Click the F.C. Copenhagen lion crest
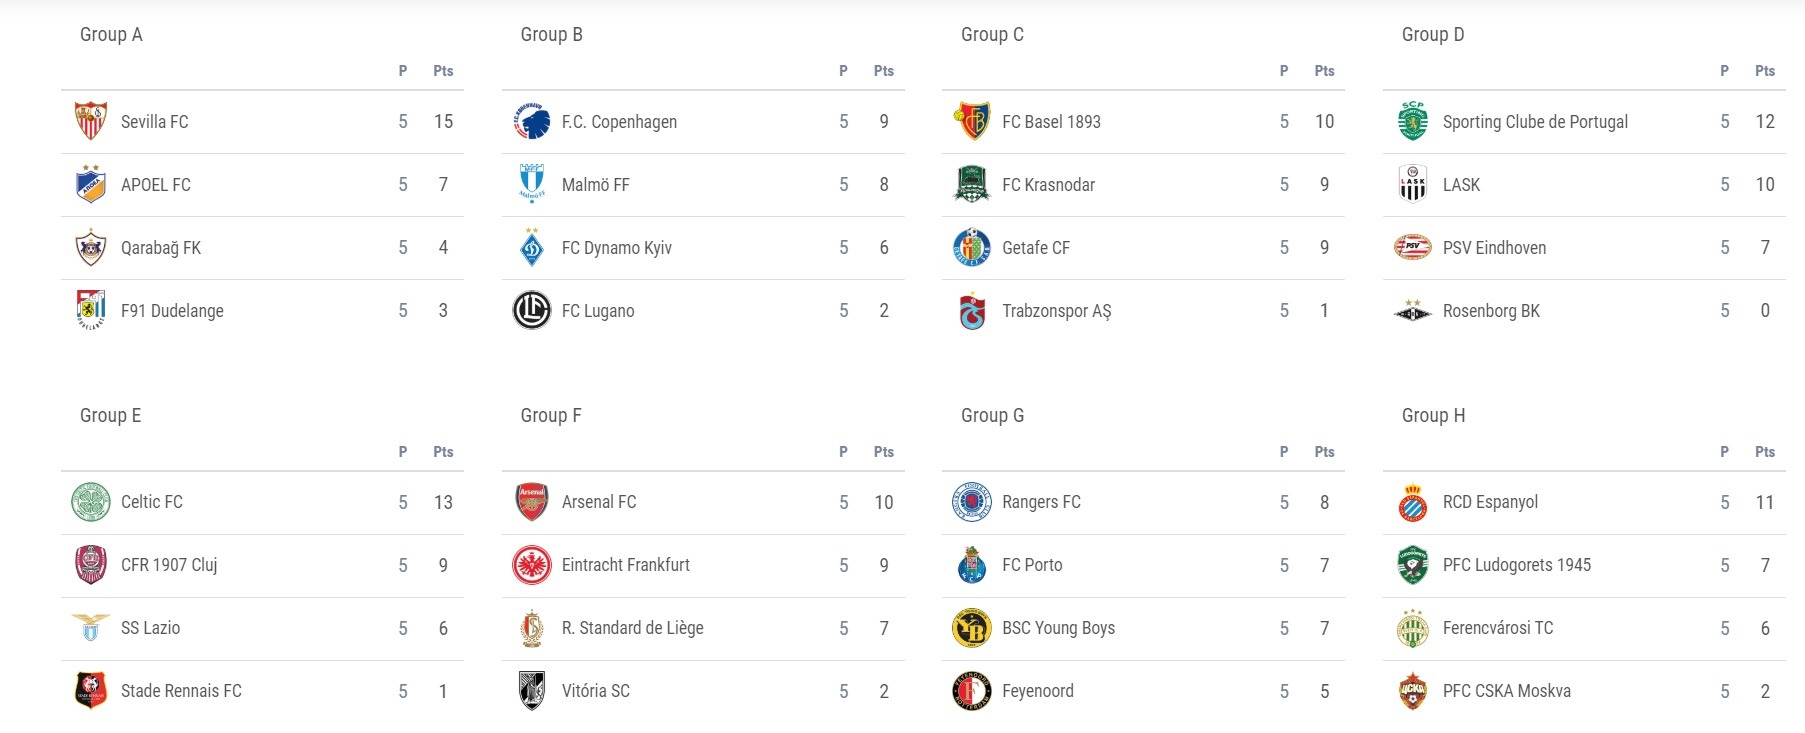The height and width of the screenshot is (733, 1805). (532, 121)
